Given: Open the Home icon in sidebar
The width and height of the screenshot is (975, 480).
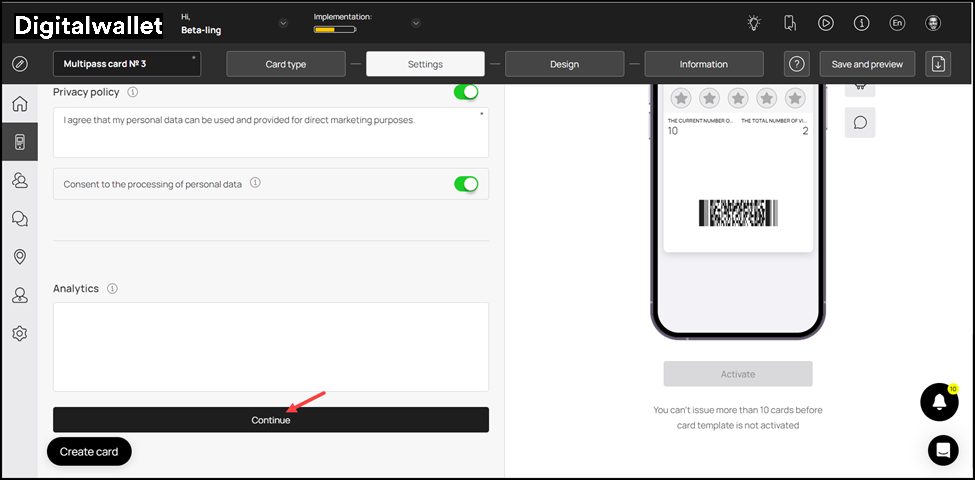Looking at the screenshot, I should pos(20,104).
